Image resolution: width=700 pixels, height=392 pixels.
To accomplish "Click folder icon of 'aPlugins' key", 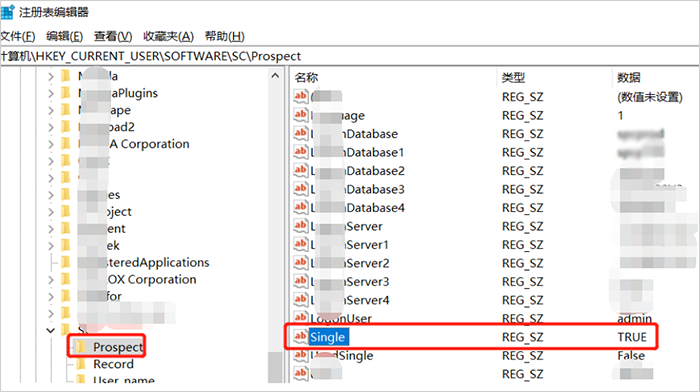I will coord(66,93).
